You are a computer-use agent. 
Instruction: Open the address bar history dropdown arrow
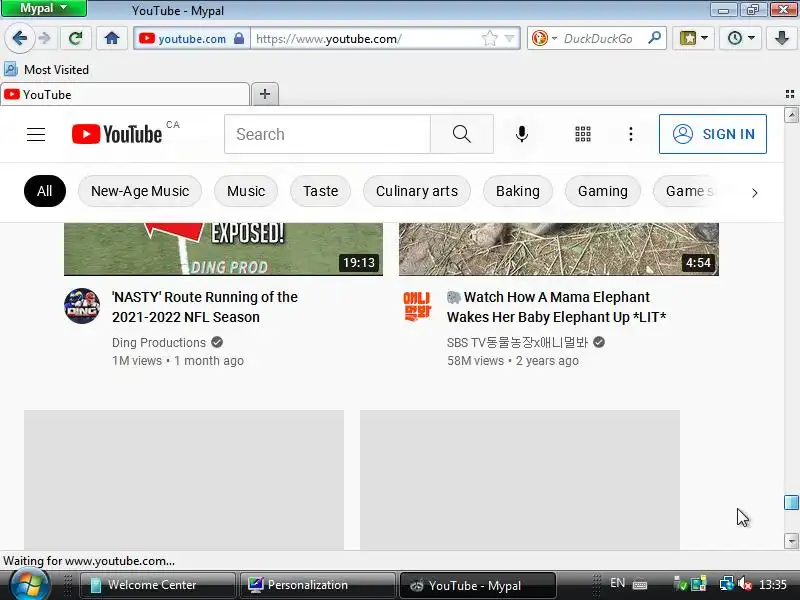pos(509,38)
